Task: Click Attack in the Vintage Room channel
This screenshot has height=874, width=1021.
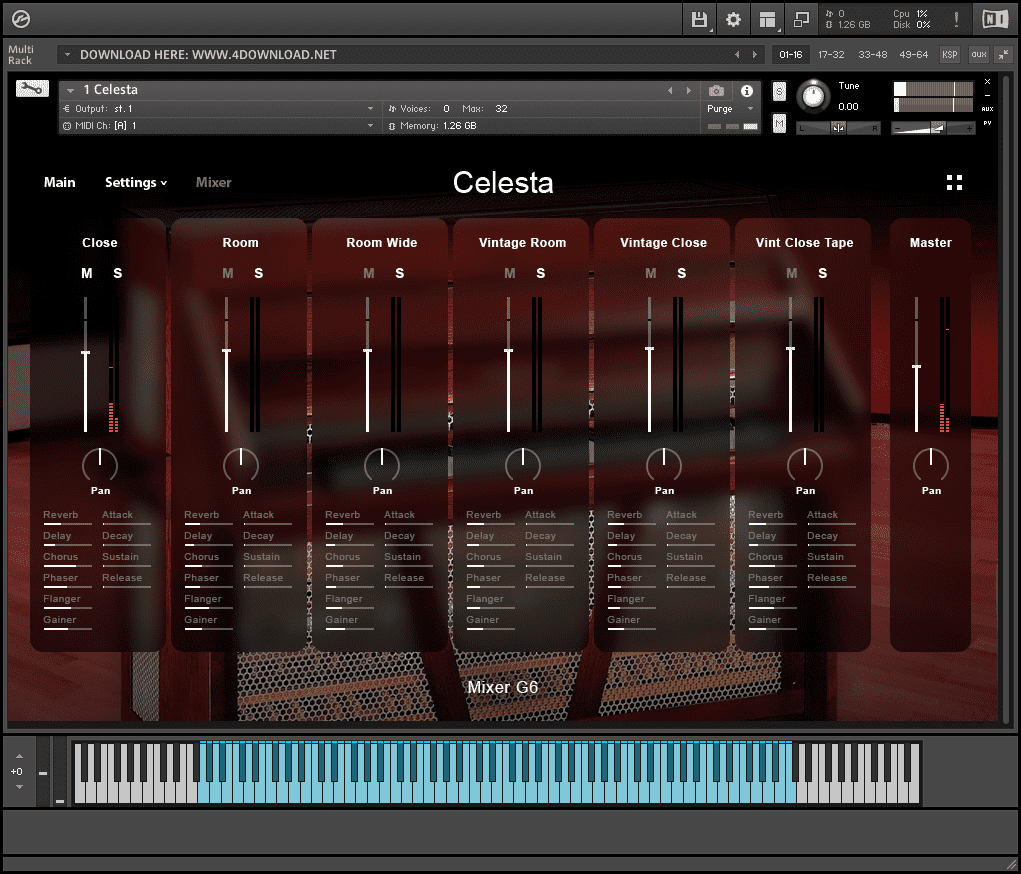Action: (540, 515)
